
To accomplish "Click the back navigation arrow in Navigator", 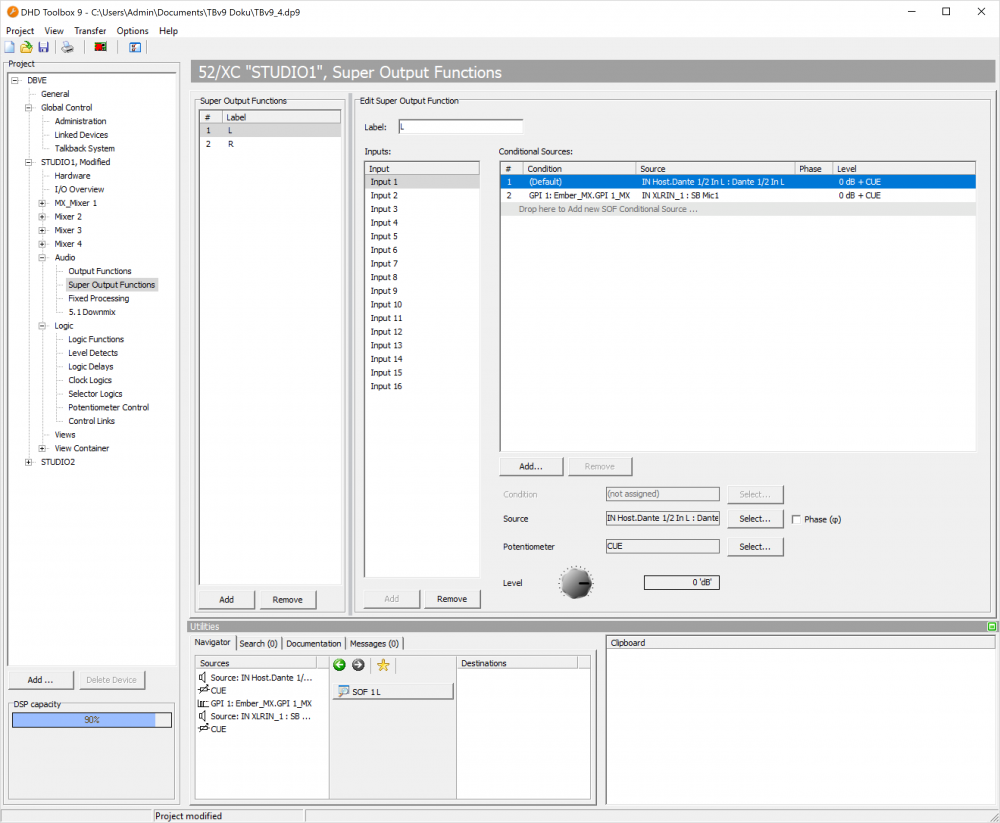I will click(339, 665).
